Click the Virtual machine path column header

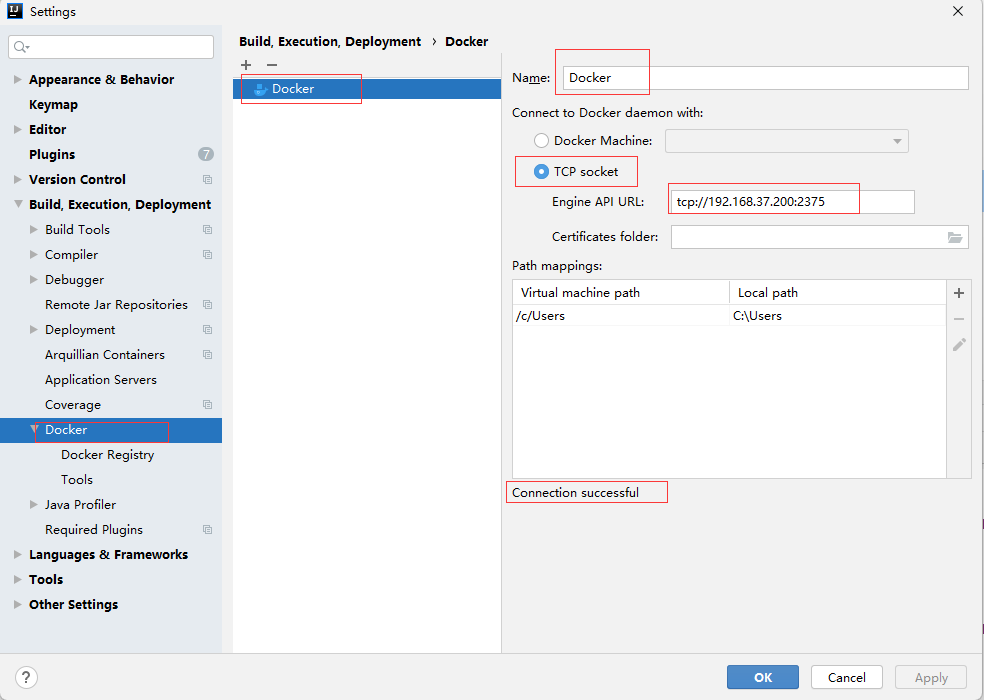(x=621, y=293)
